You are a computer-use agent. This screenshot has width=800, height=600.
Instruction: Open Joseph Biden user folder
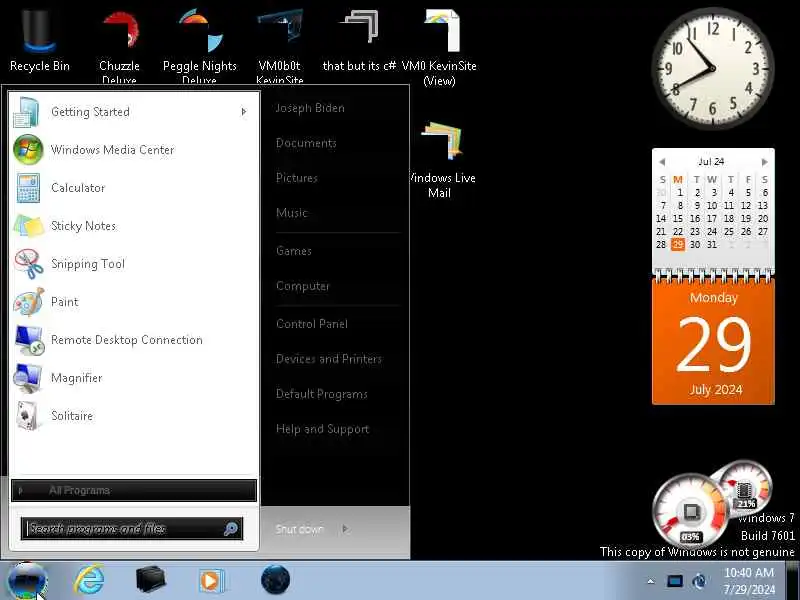(x=310, y=108)
